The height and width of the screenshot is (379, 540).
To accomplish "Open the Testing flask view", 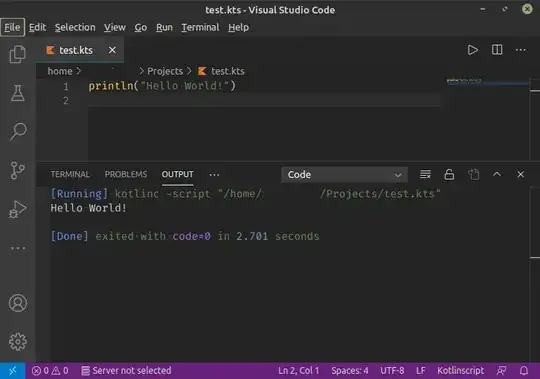I will [x=18, y=93].
